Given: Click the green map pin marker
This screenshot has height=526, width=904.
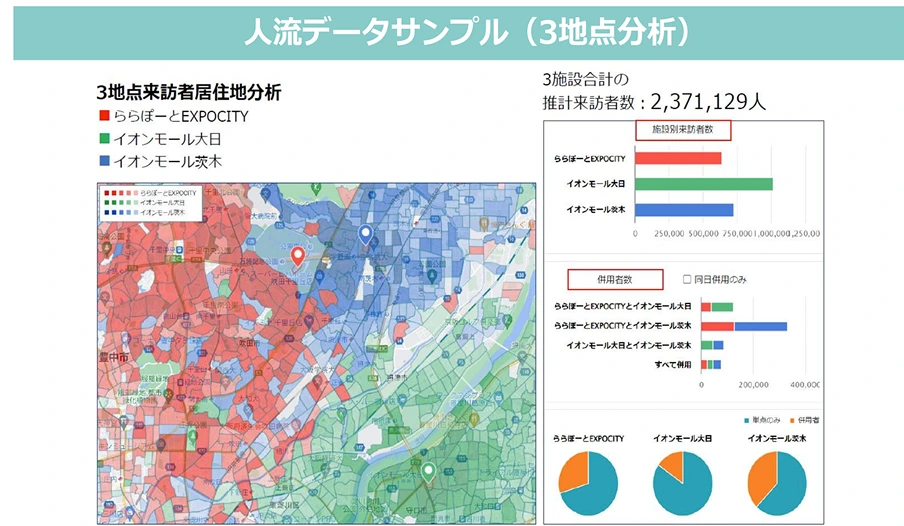Looking at the screenshot, I should click(x=428, y=472).
